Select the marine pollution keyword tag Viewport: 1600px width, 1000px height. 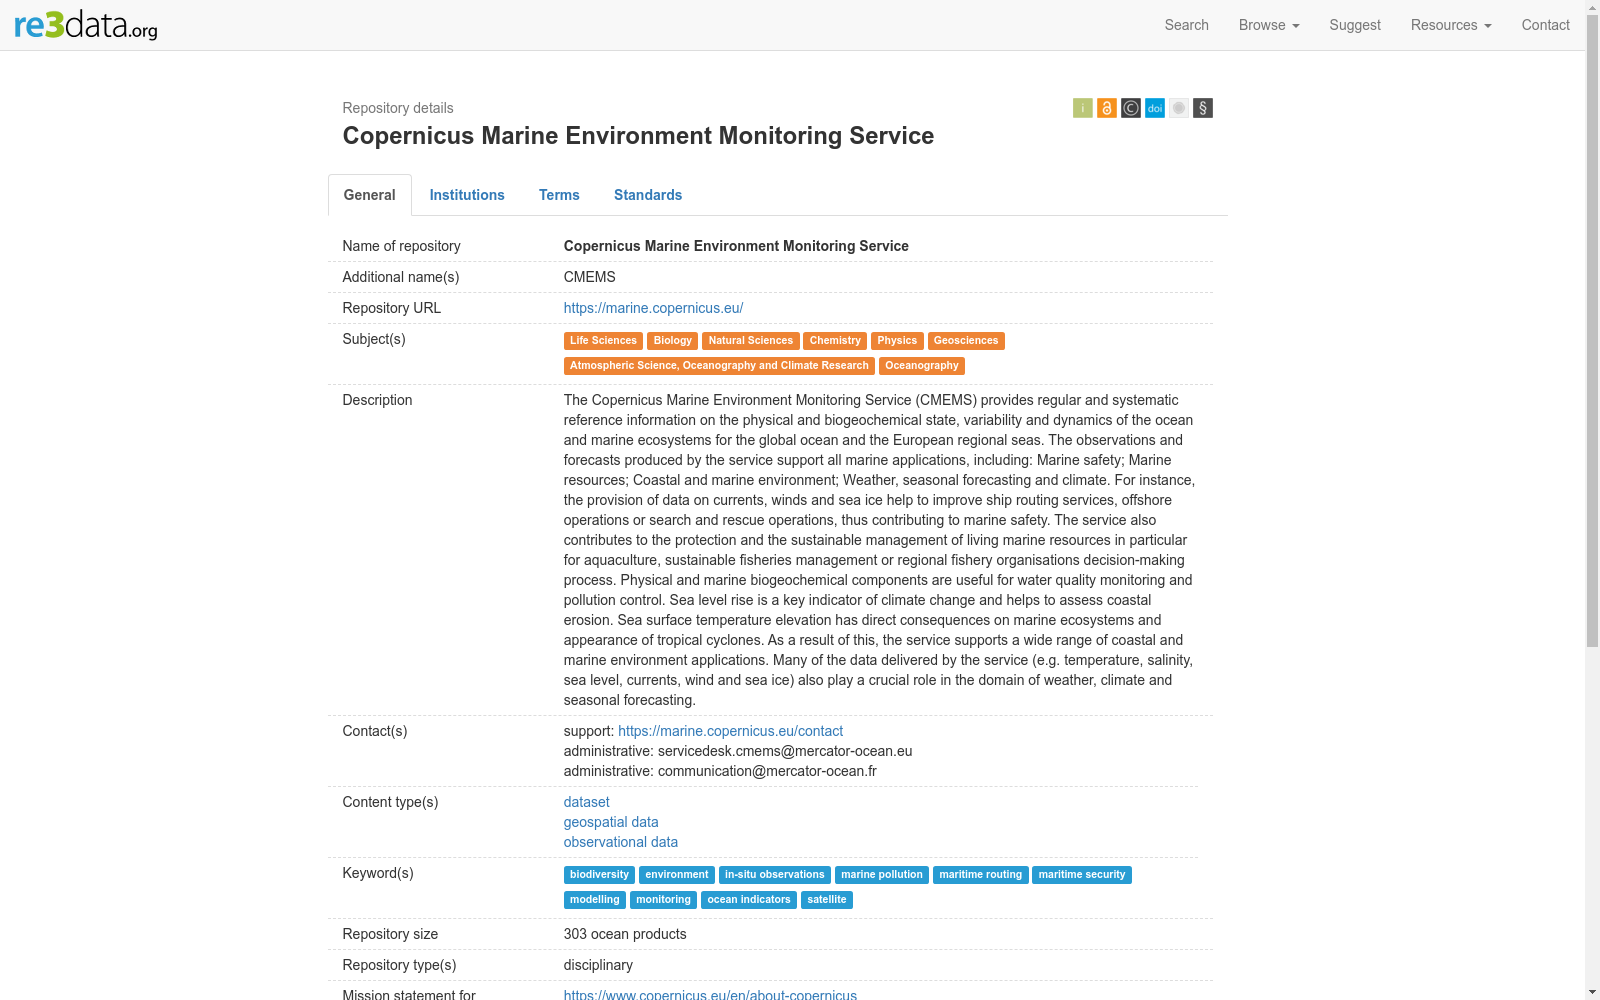coord(882,875)
